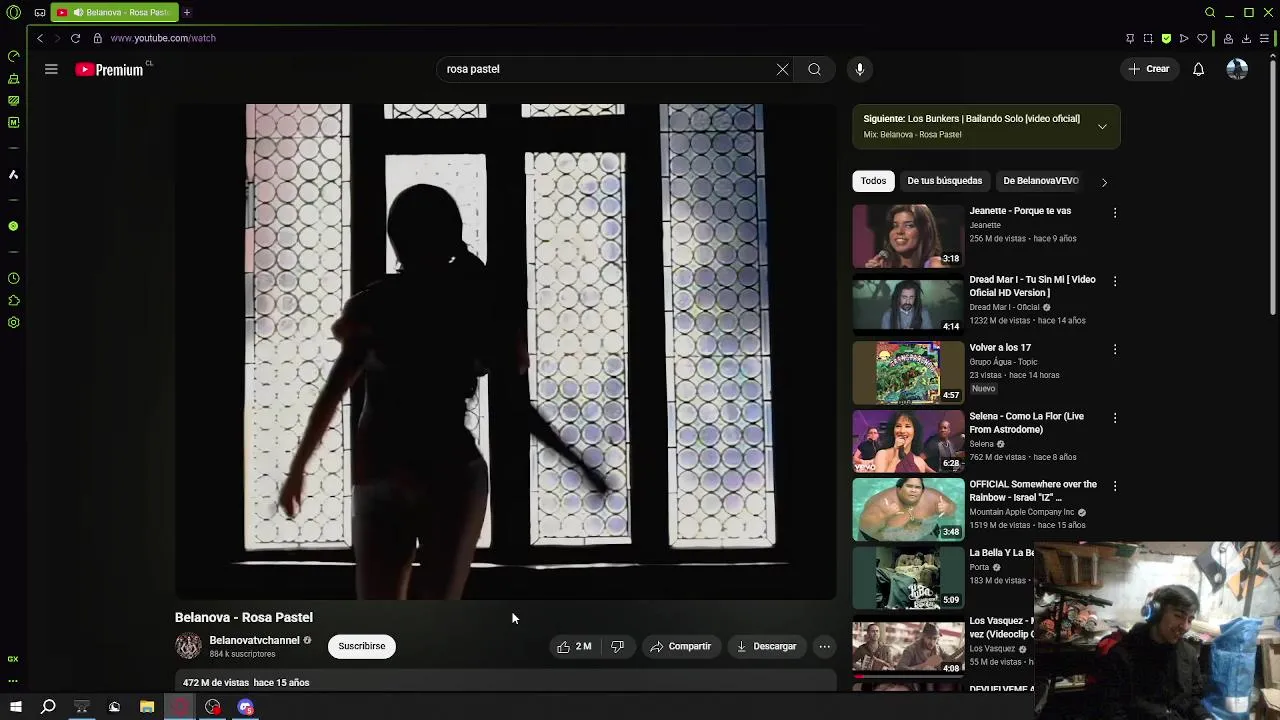The image size is (1280, 720).
Task: Open options for Somewhere over the Rainbow
Action: pyautogui.click(x=1115, y=486)
